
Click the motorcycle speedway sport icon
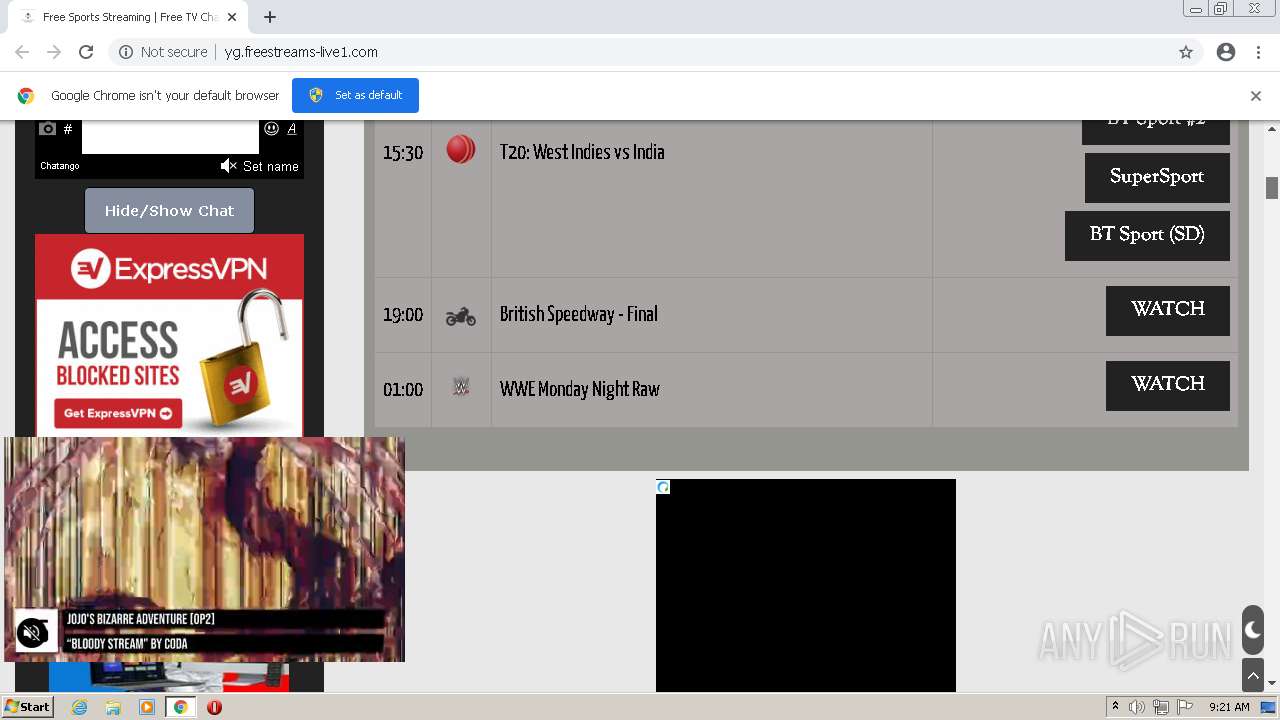click(x=461, y=316)
